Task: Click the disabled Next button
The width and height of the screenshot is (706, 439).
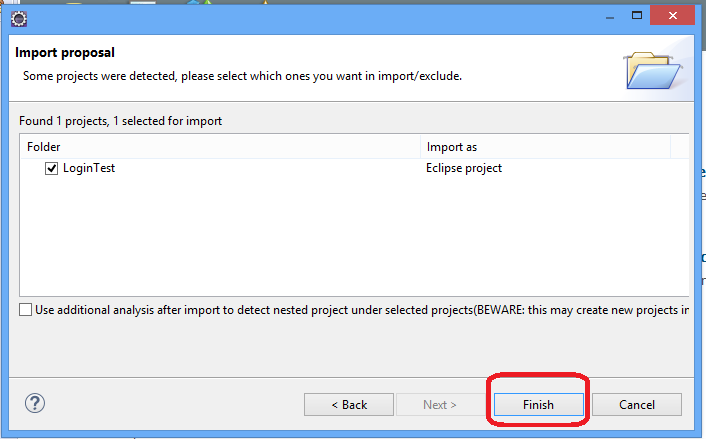Action: pyautogui.click(x=440, y=405)
